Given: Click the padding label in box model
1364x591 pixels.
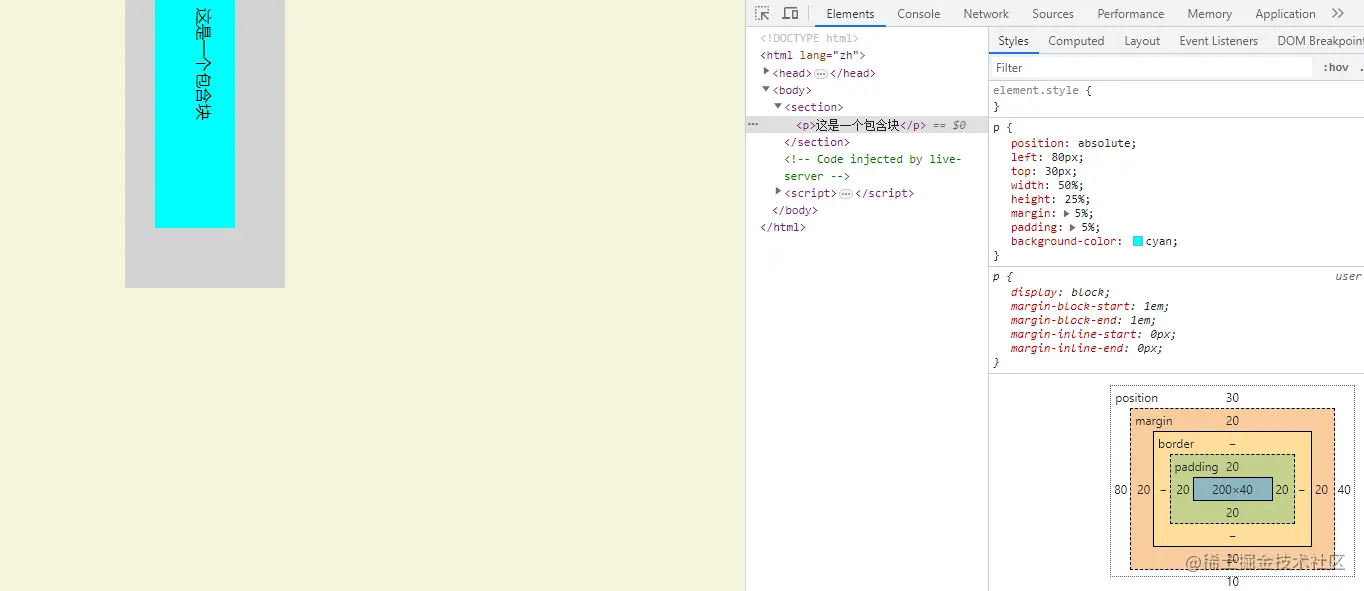Looking at the screenshot, I should coord(1196,467).
